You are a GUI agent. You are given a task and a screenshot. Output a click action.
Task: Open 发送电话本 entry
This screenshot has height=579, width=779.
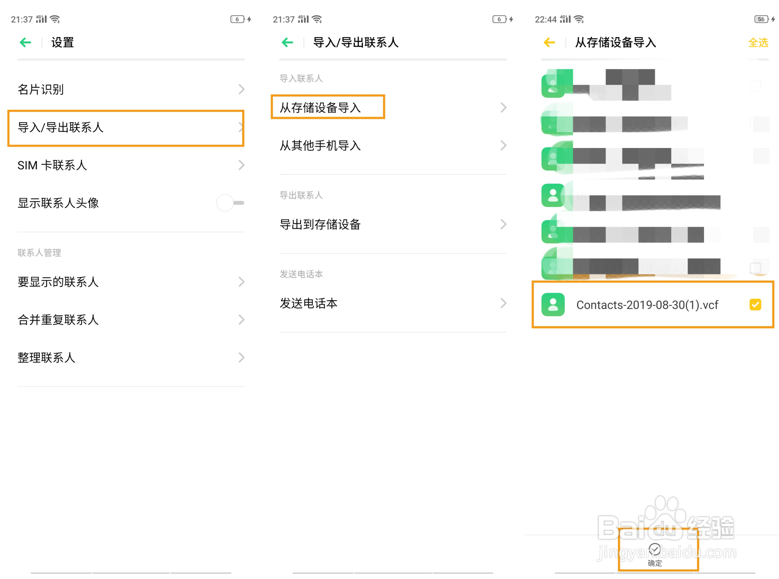tap(392, 304)
